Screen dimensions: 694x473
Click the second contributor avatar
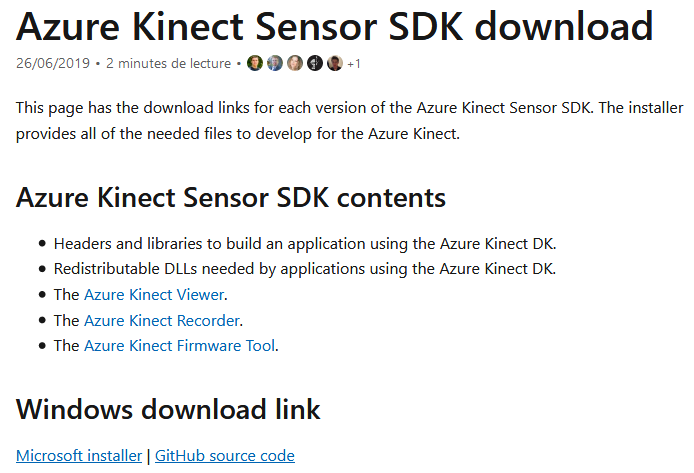275,63
